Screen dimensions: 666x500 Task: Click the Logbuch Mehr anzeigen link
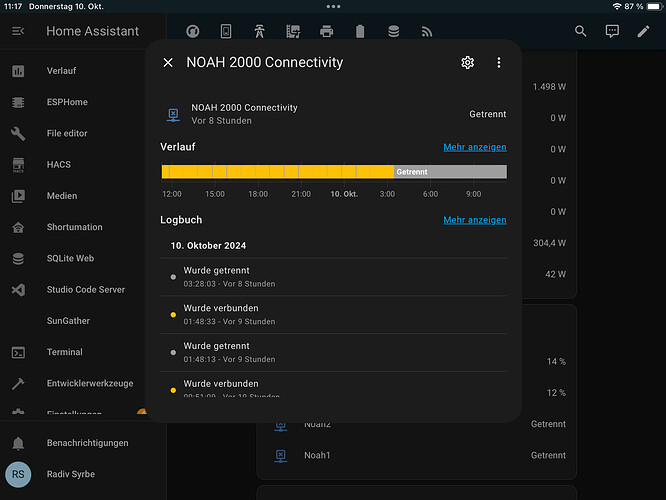475,220
